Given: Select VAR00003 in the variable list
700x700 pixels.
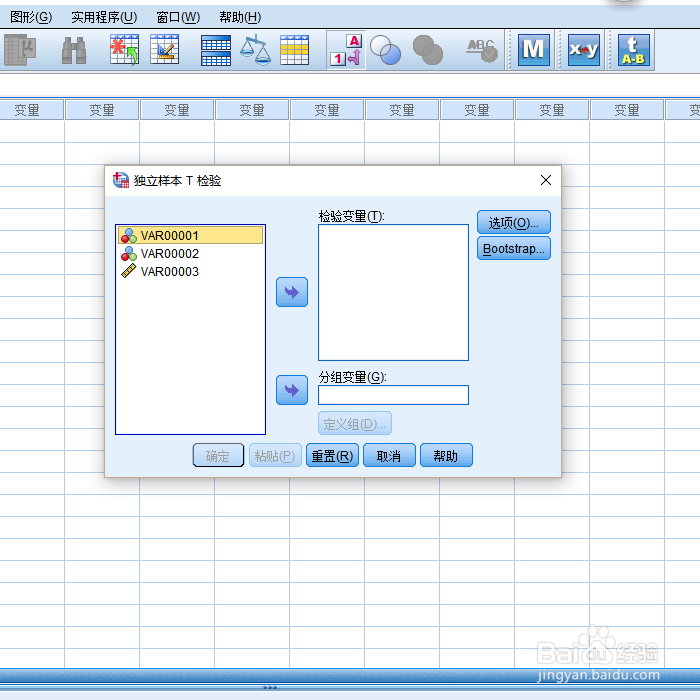Looking at the screenshot, I should click(191, 271).
